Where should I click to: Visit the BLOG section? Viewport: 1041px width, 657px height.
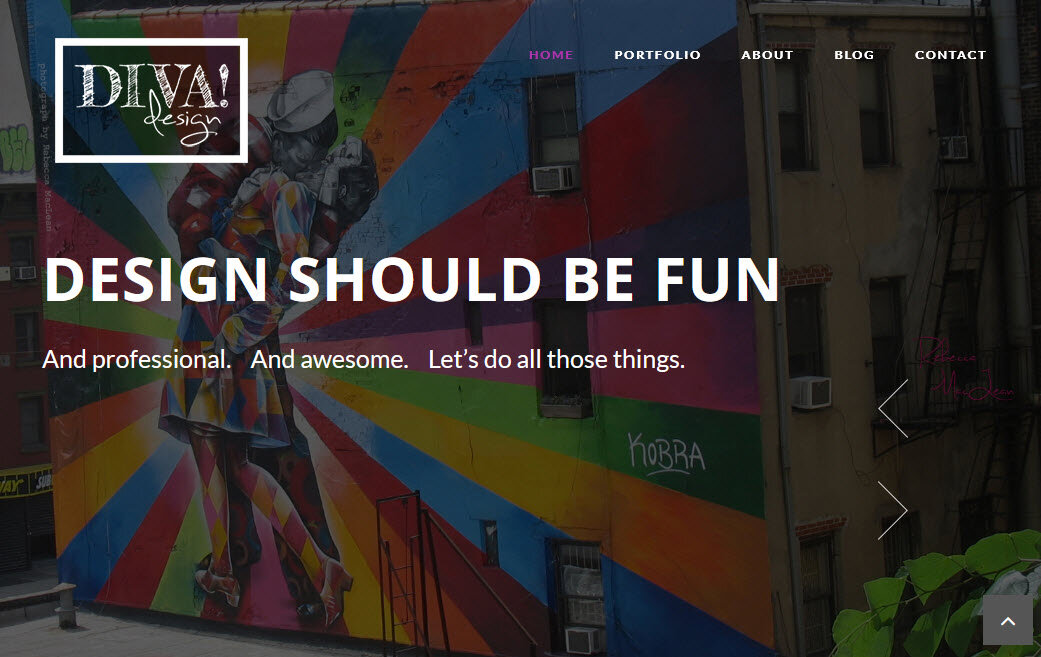pyautogui.click(x=854, y=55)
